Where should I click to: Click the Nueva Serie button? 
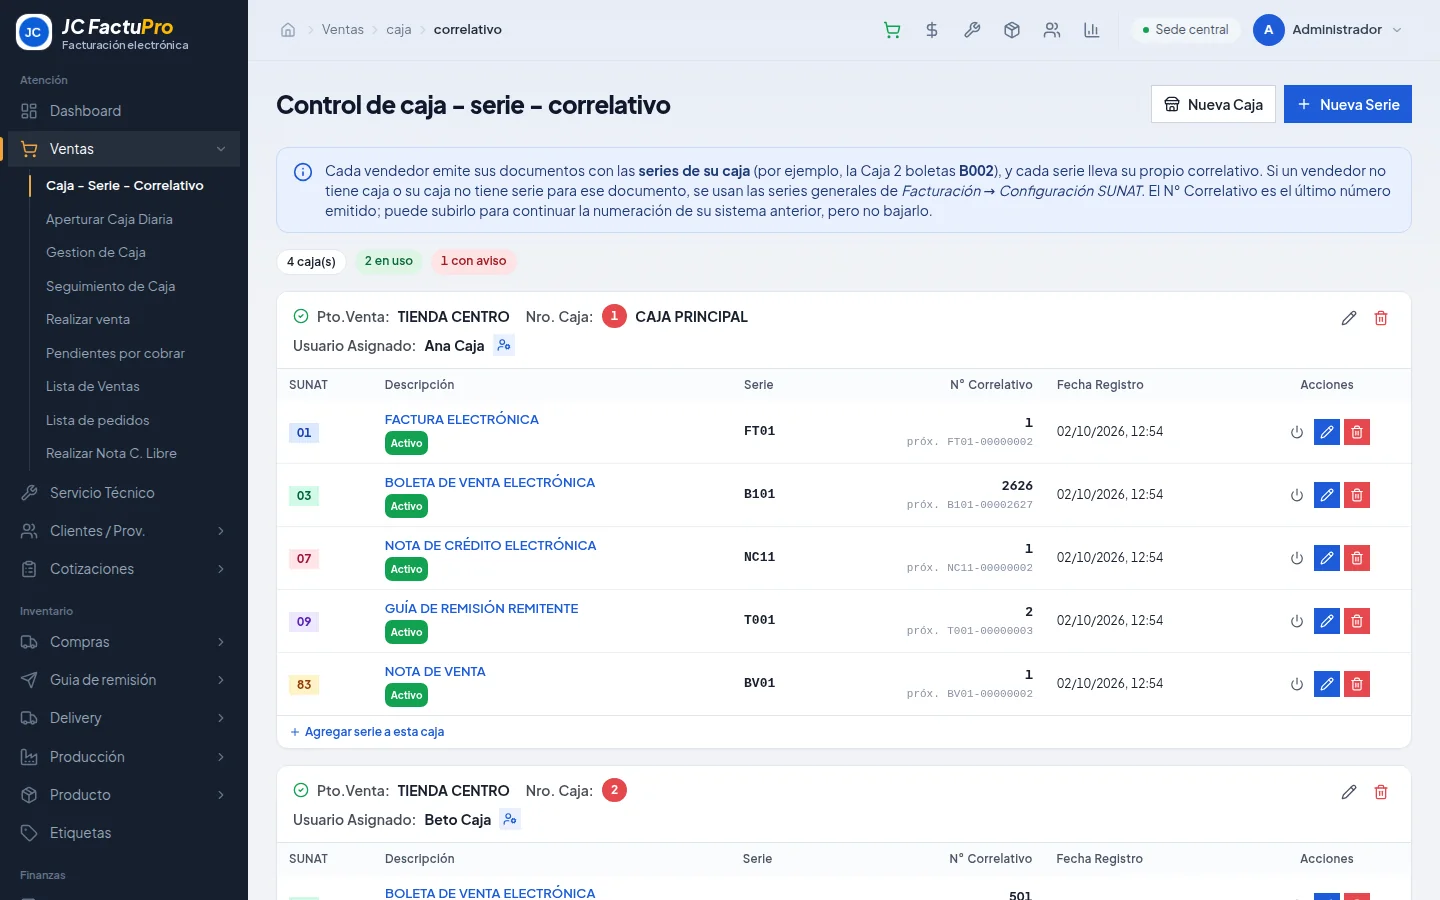(1348, 104)
